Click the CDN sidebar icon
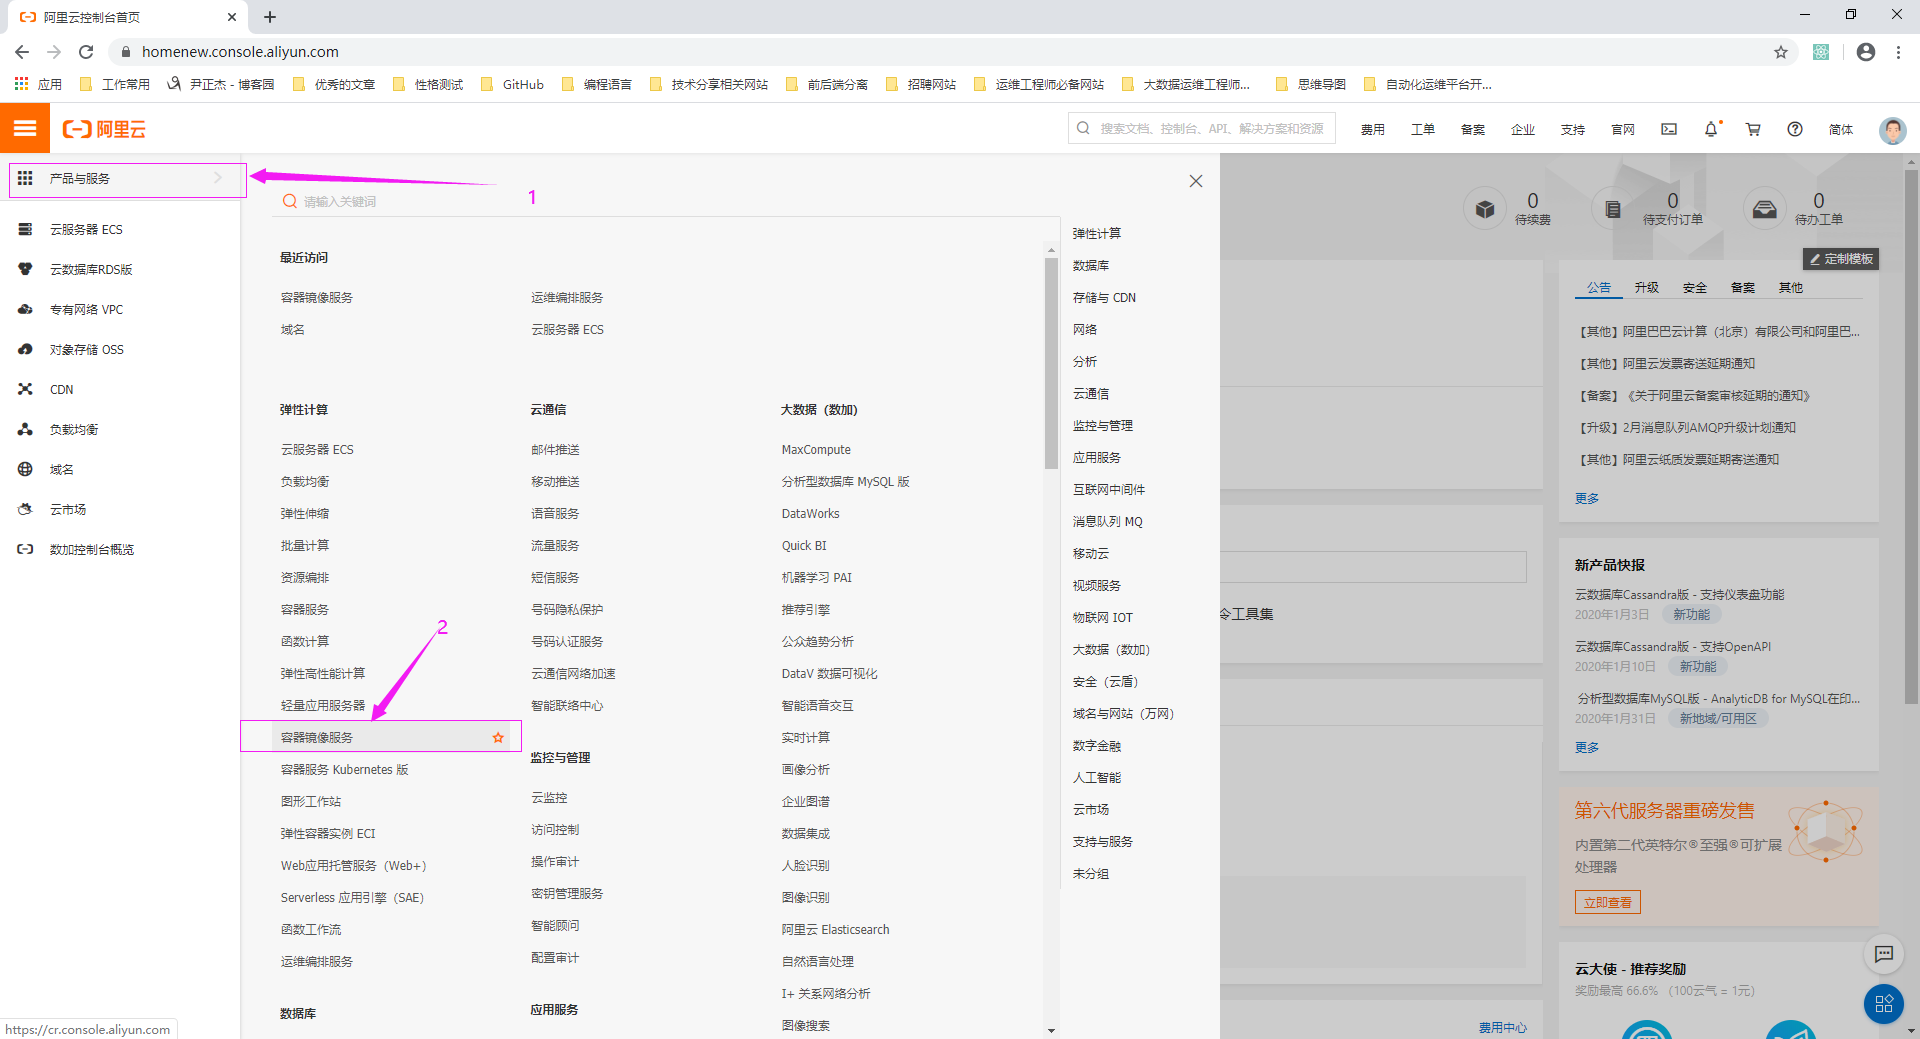The height and width of the screenshot is (1039, 1920). click(x=25, y=389)
